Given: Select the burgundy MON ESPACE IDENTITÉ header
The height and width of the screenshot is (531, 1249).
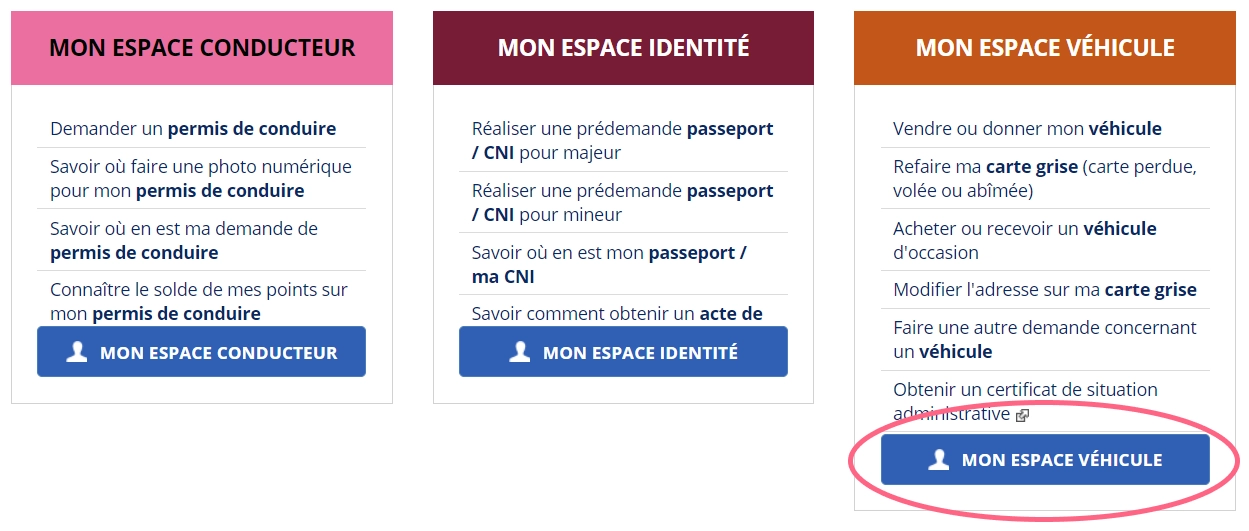Looking at the screenshot, I should tap(623, 48).
